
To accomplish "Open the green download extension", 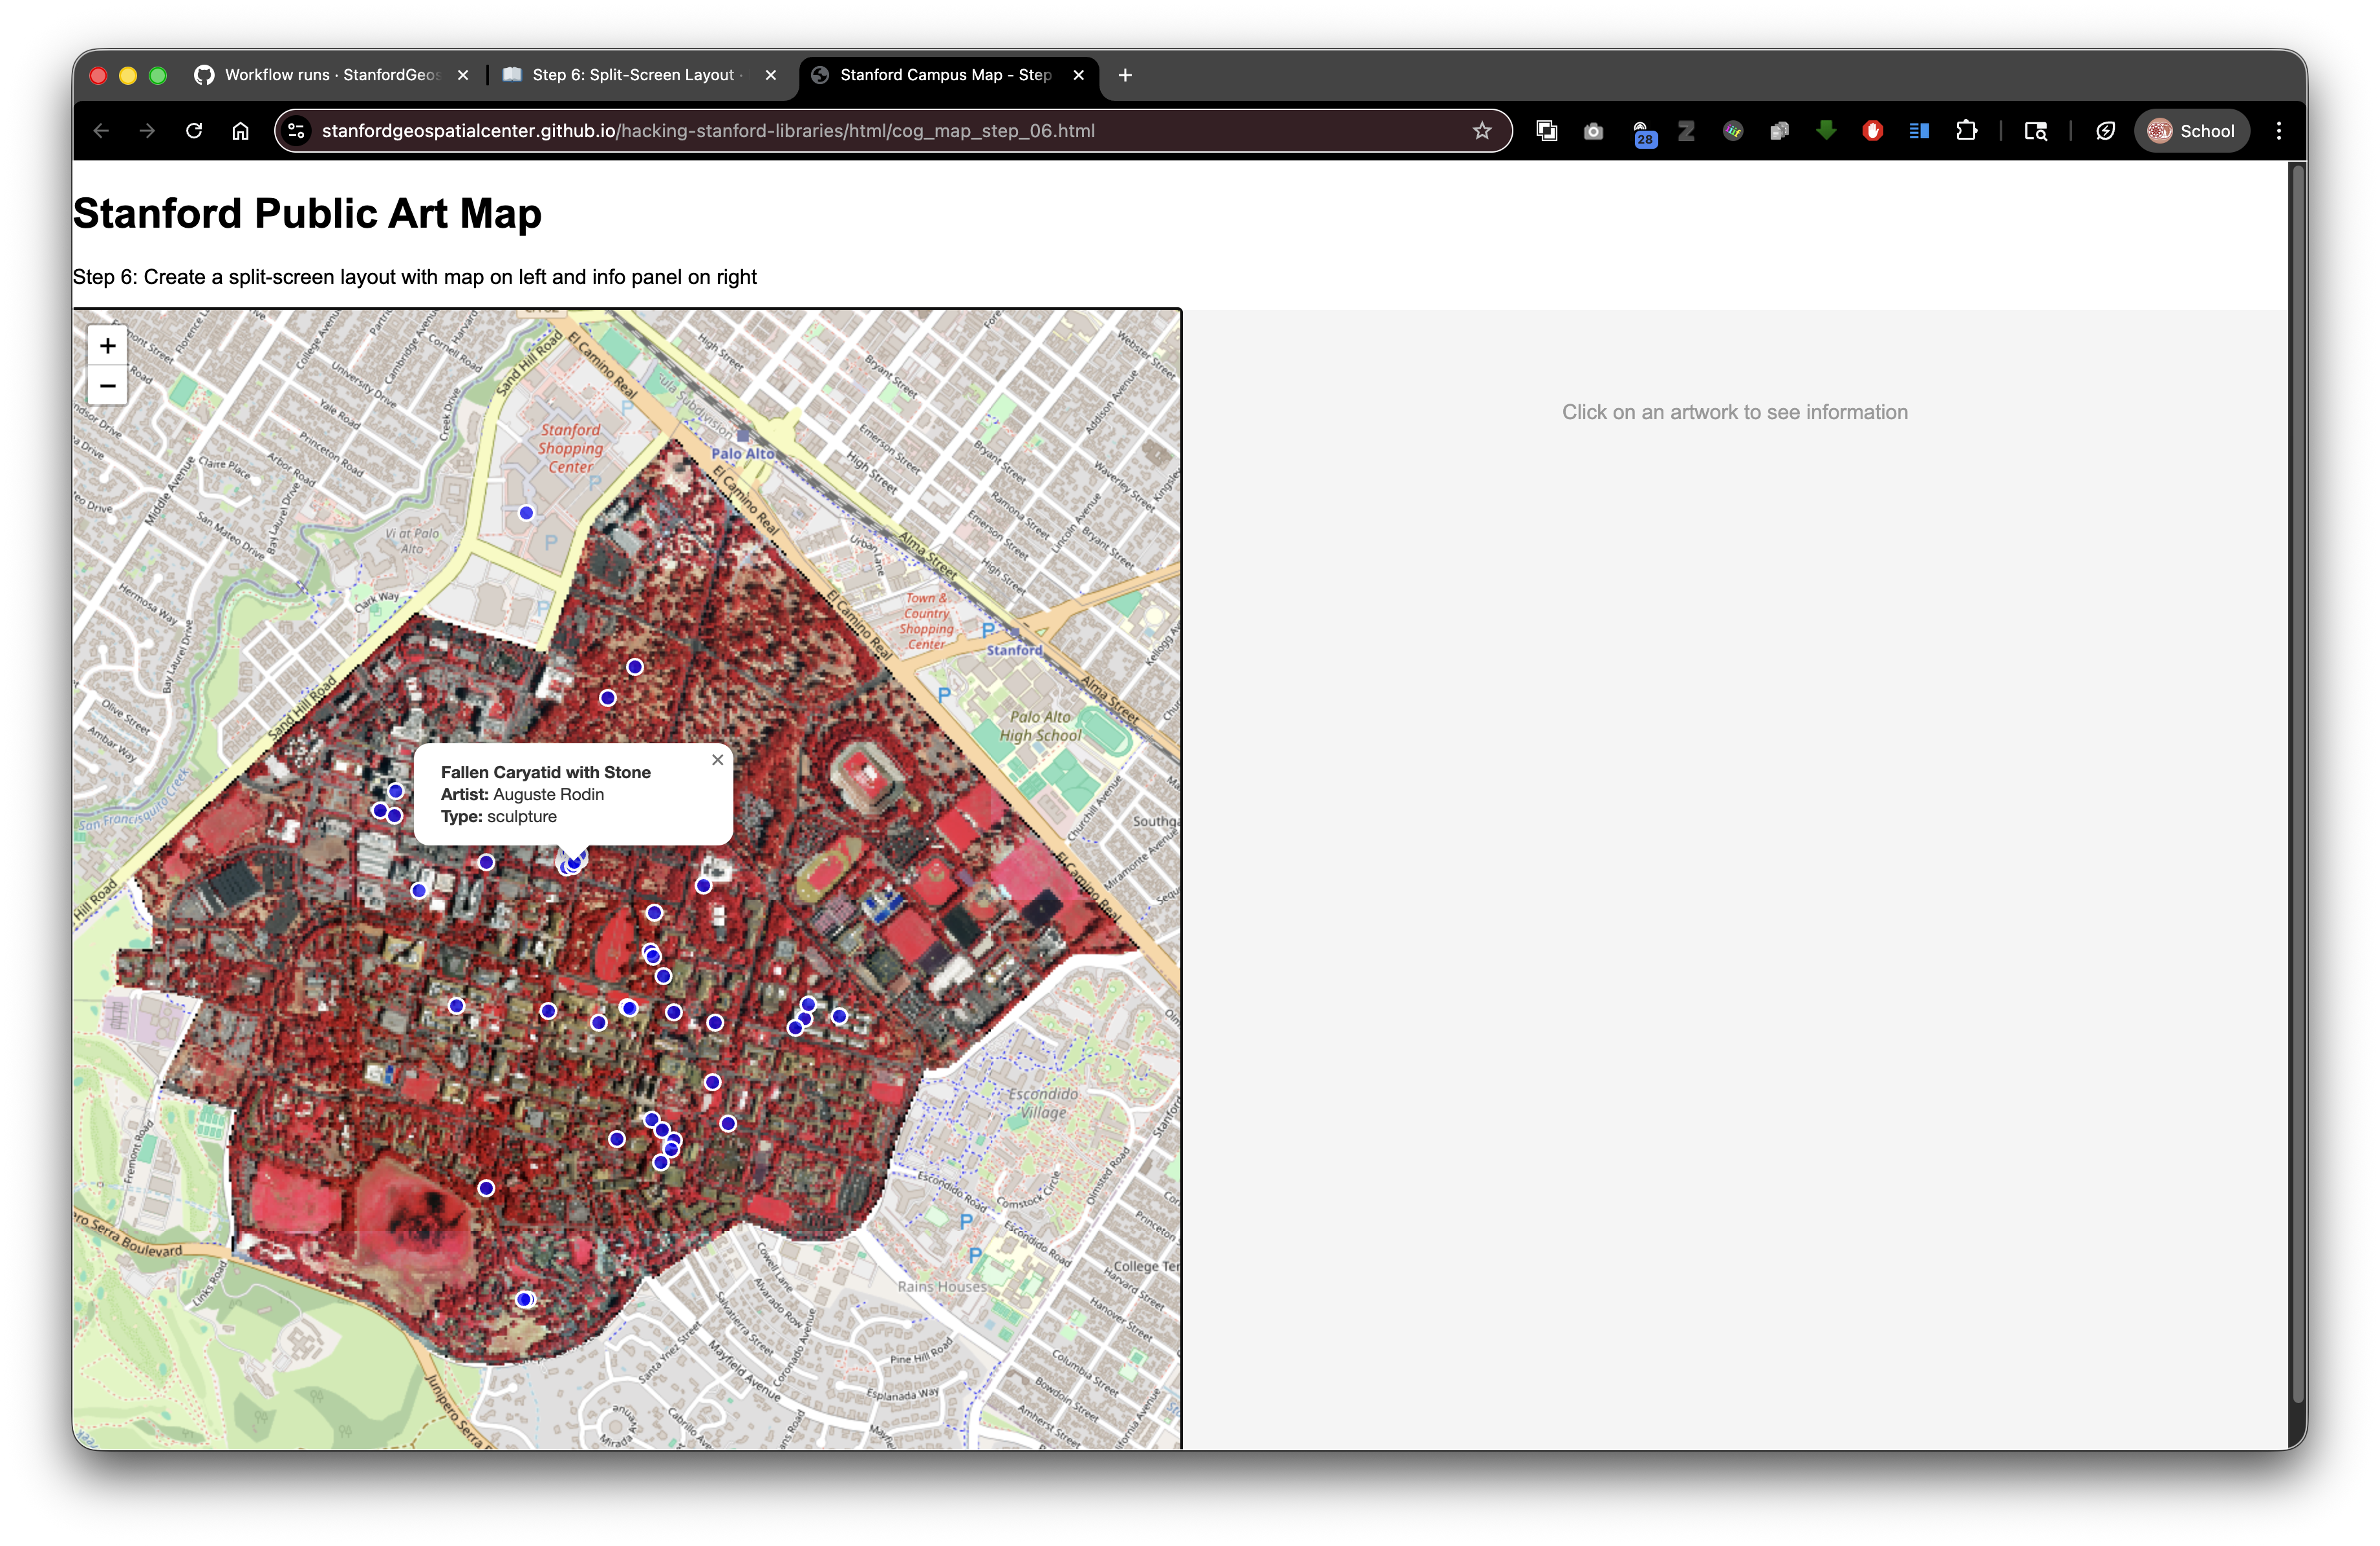I will (1826, 130).
